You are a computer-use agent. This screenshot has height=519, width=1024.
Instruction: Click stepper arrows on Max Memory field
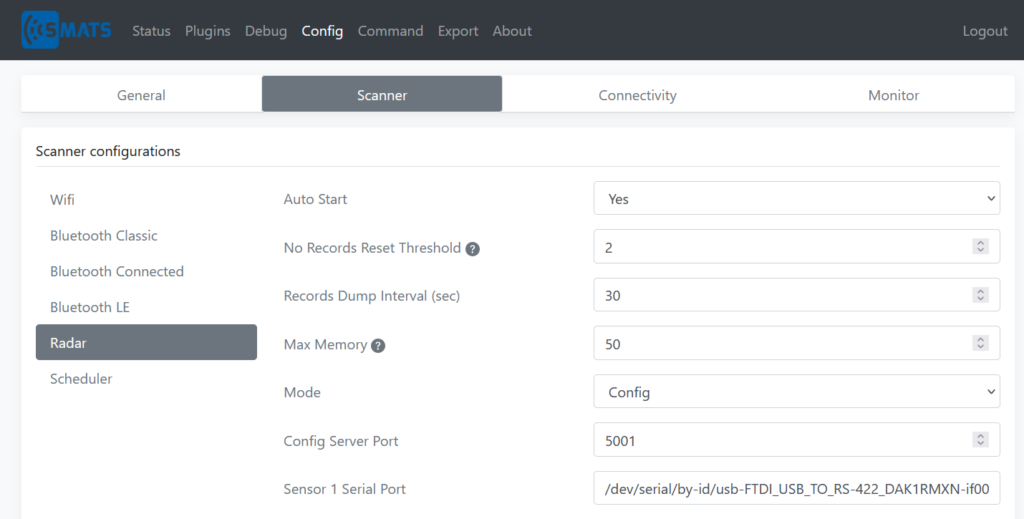coord(980,343)
